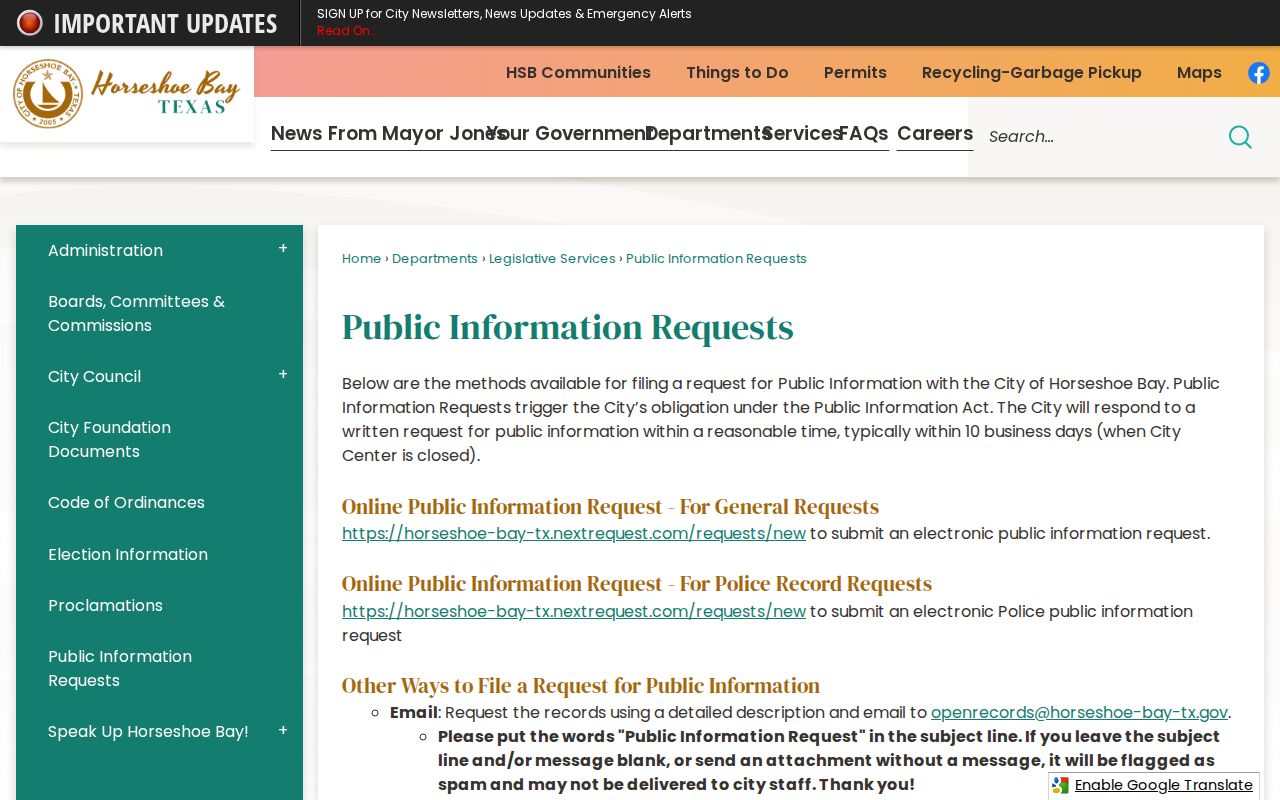Open News From Mayor Jones menu
This screenshot has height=800, width=1280.
pyautogui.click(x=389, y=134)
